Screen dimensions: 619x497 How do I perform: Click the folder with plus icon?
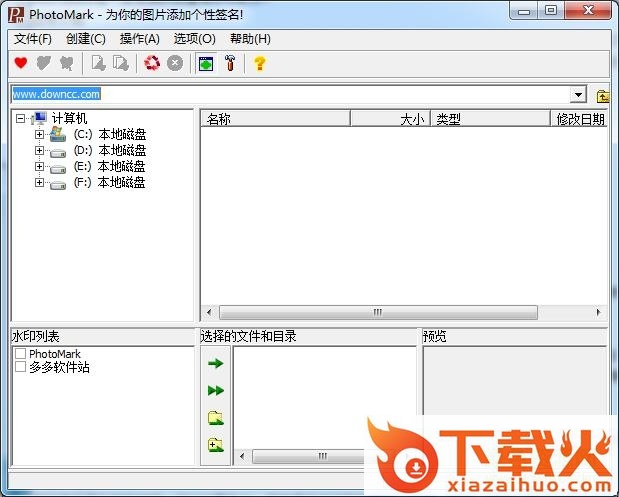coord(216,445)
